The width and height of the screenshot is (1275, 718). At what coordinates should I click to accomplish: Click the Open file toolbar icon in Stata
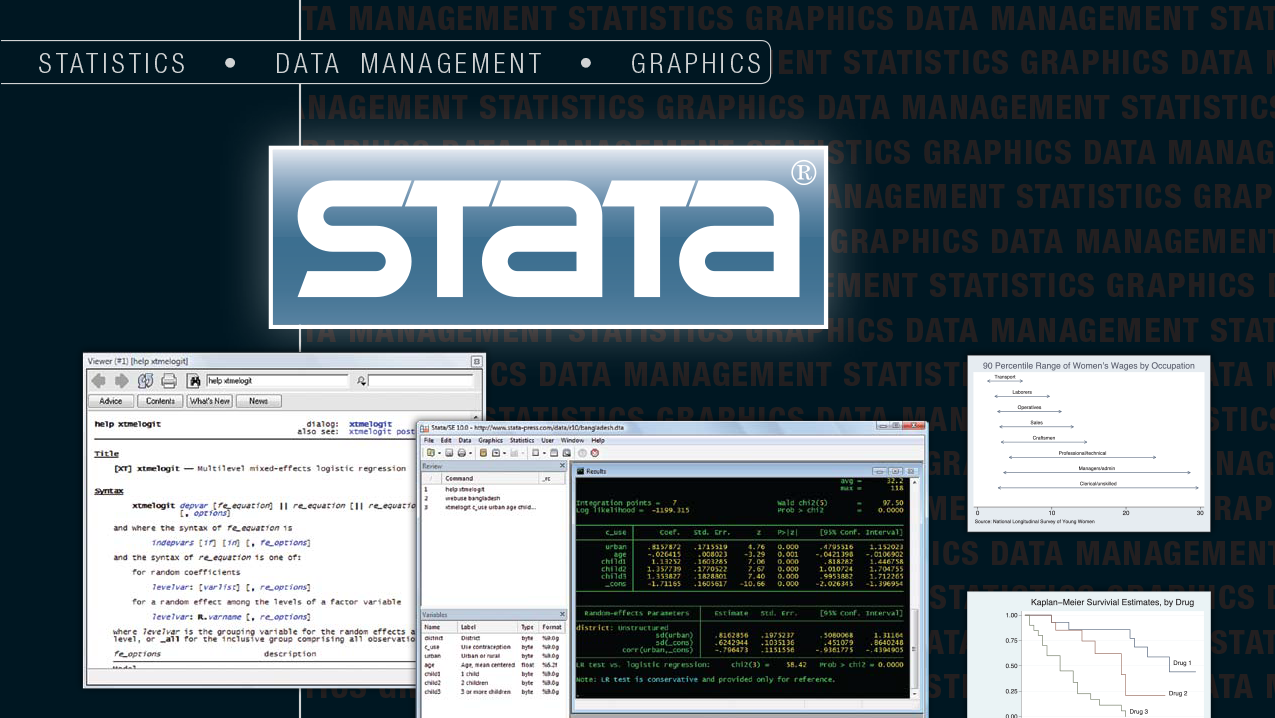click(x=431, y=453)
